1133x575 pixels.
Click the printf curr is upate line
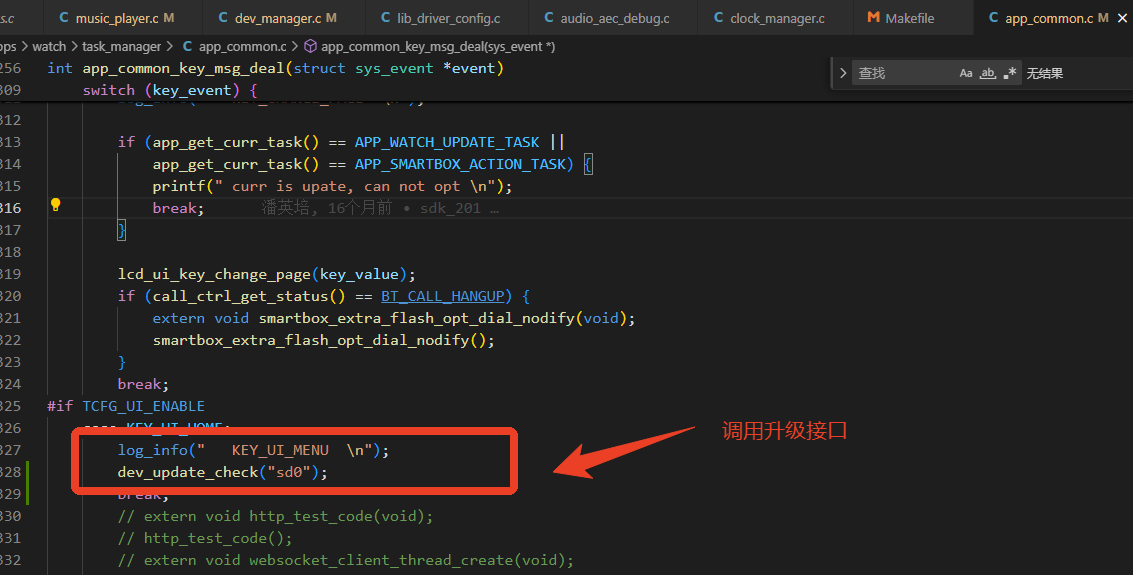click(332, 186)
